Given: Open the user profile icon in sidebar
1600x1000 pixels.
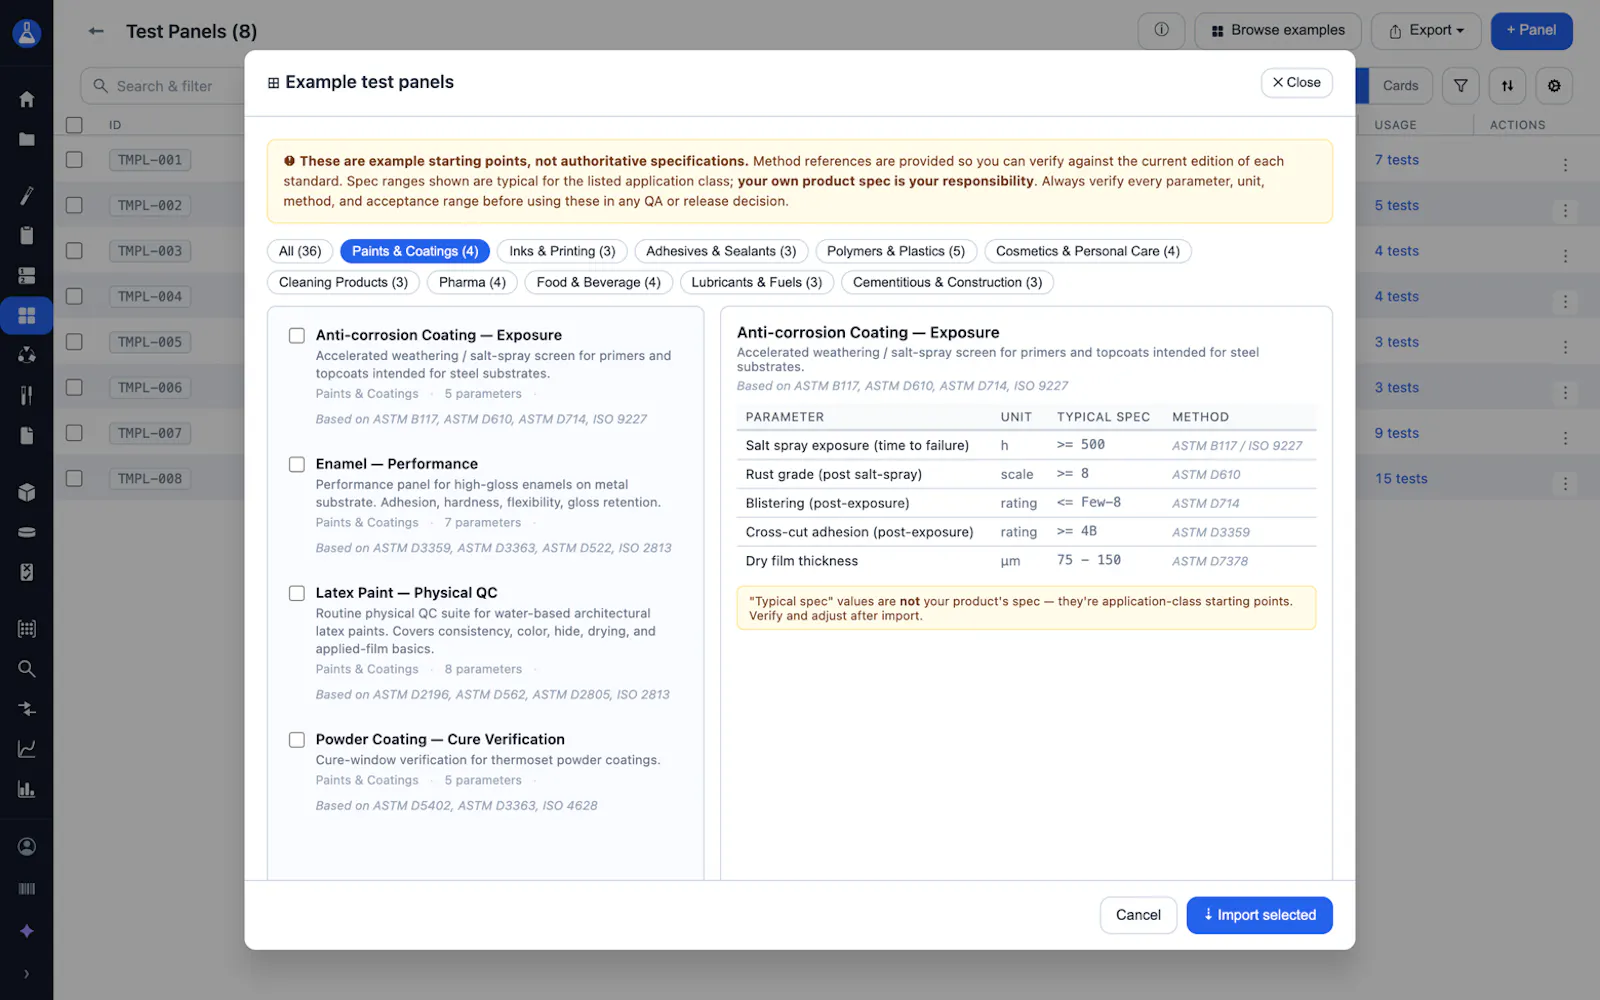Looking at the screenshot, I should tap(27, 847).
